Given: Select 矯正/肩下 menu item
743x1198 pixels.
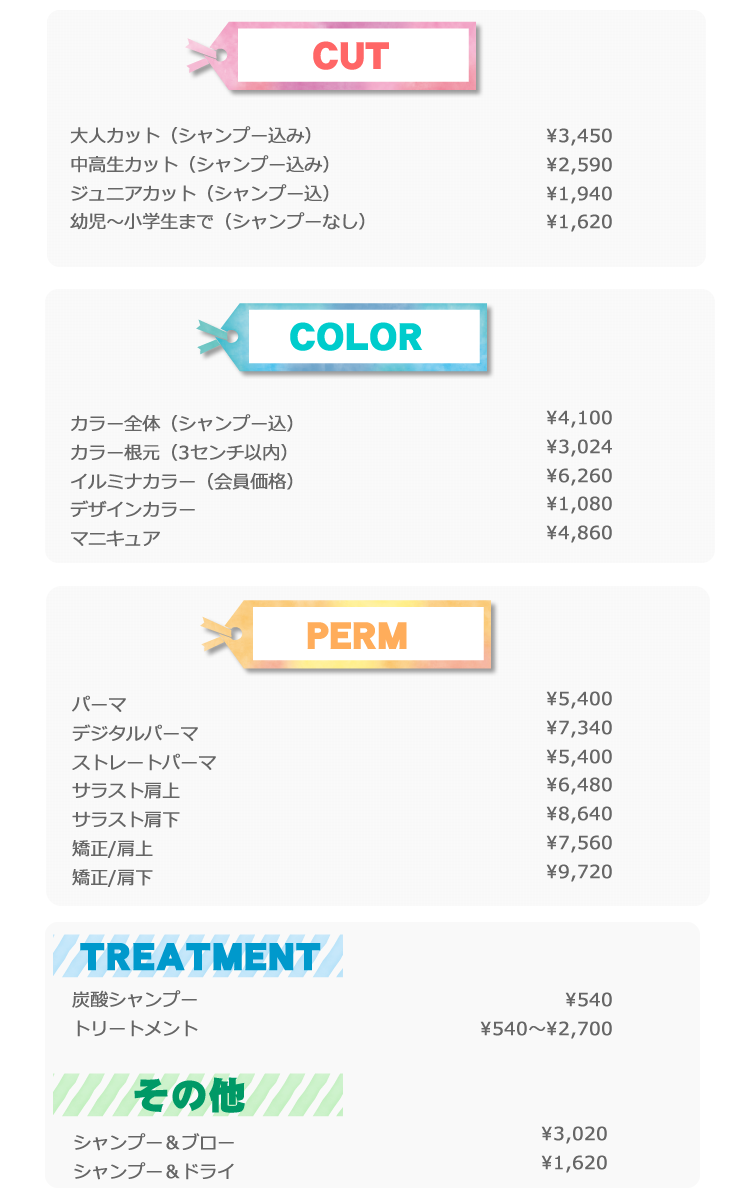Looking at the screenshot, I should pyautogui.click(x=112, y=877).
